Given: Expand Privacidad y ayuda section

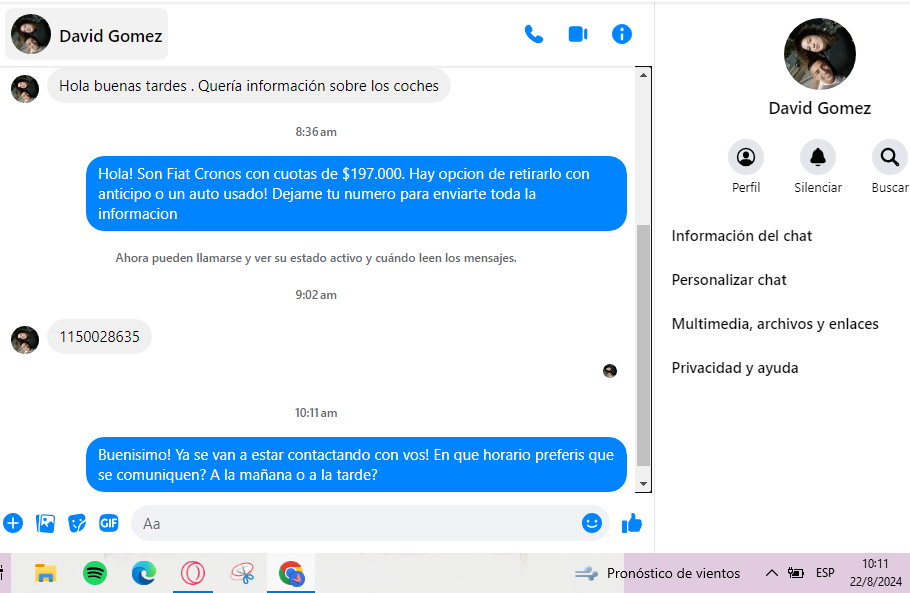Looking at the screenshot, I should click(735, 368).
